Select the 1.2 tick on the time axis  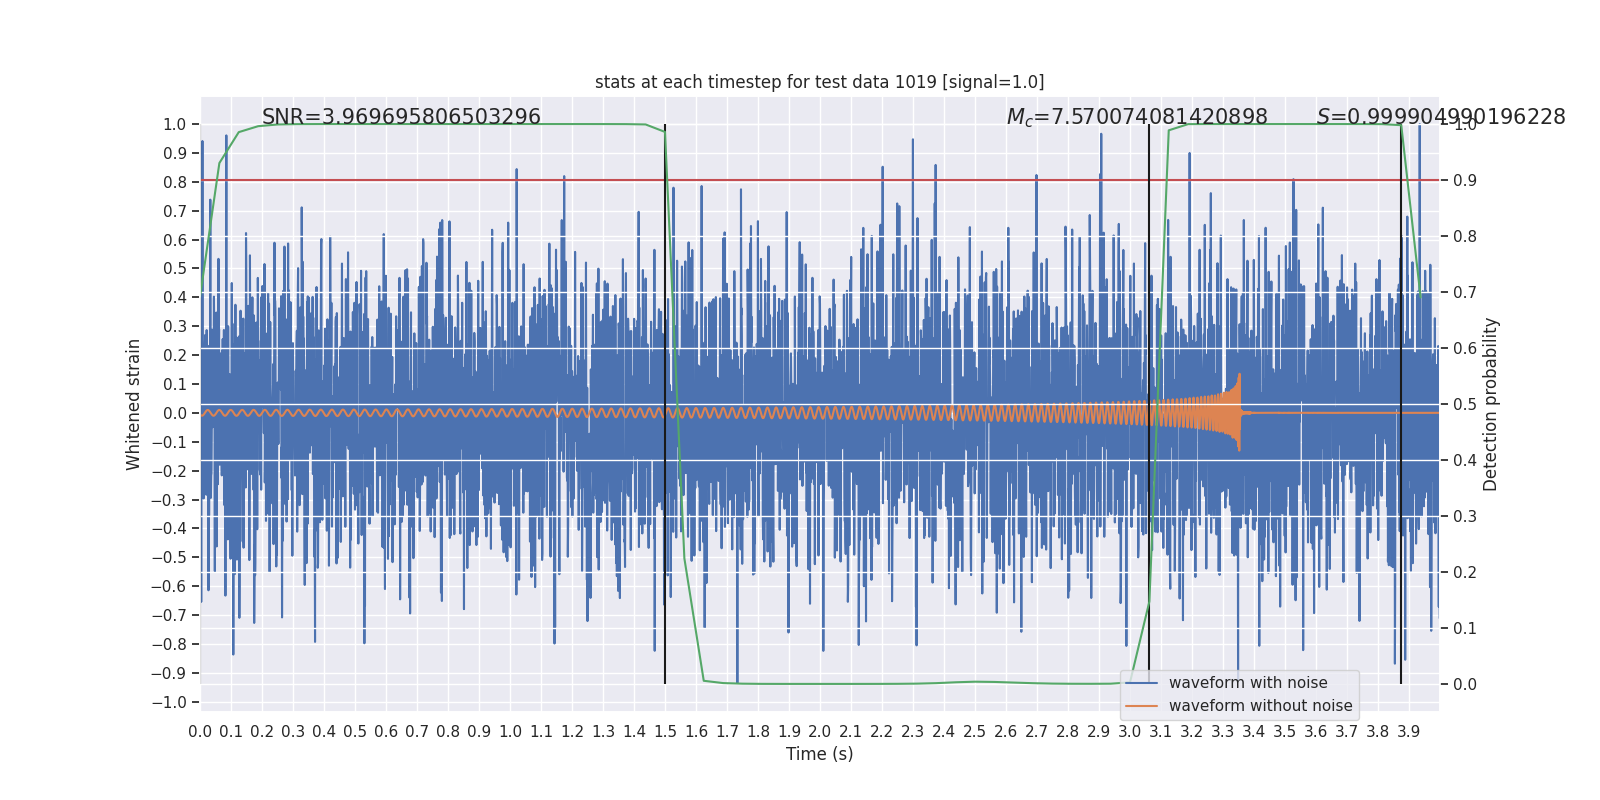click(572, 732)
